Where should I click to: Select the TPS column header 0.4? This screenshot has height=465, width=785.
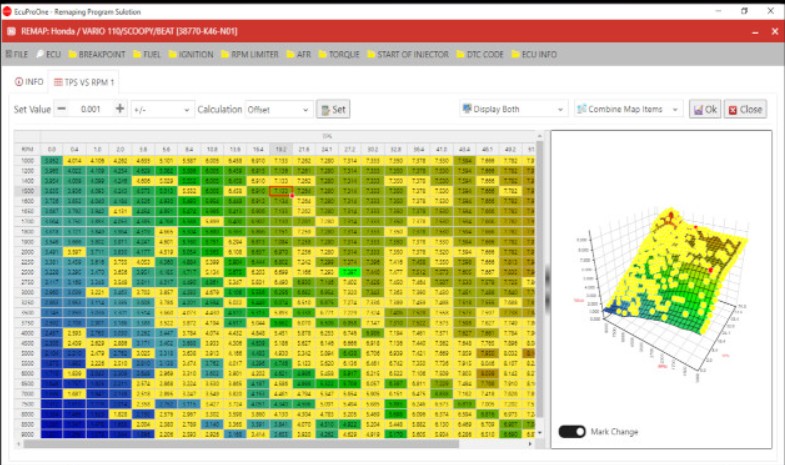[74, 149]
